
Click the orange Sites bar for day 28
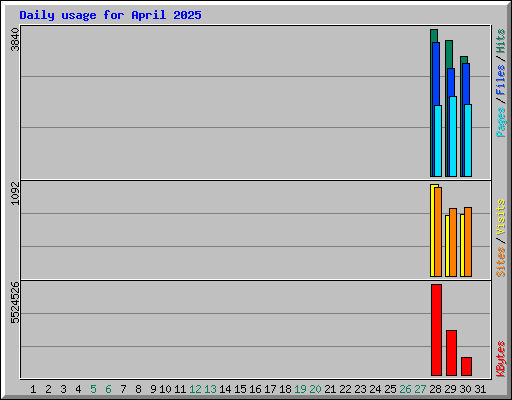(438, 232)
